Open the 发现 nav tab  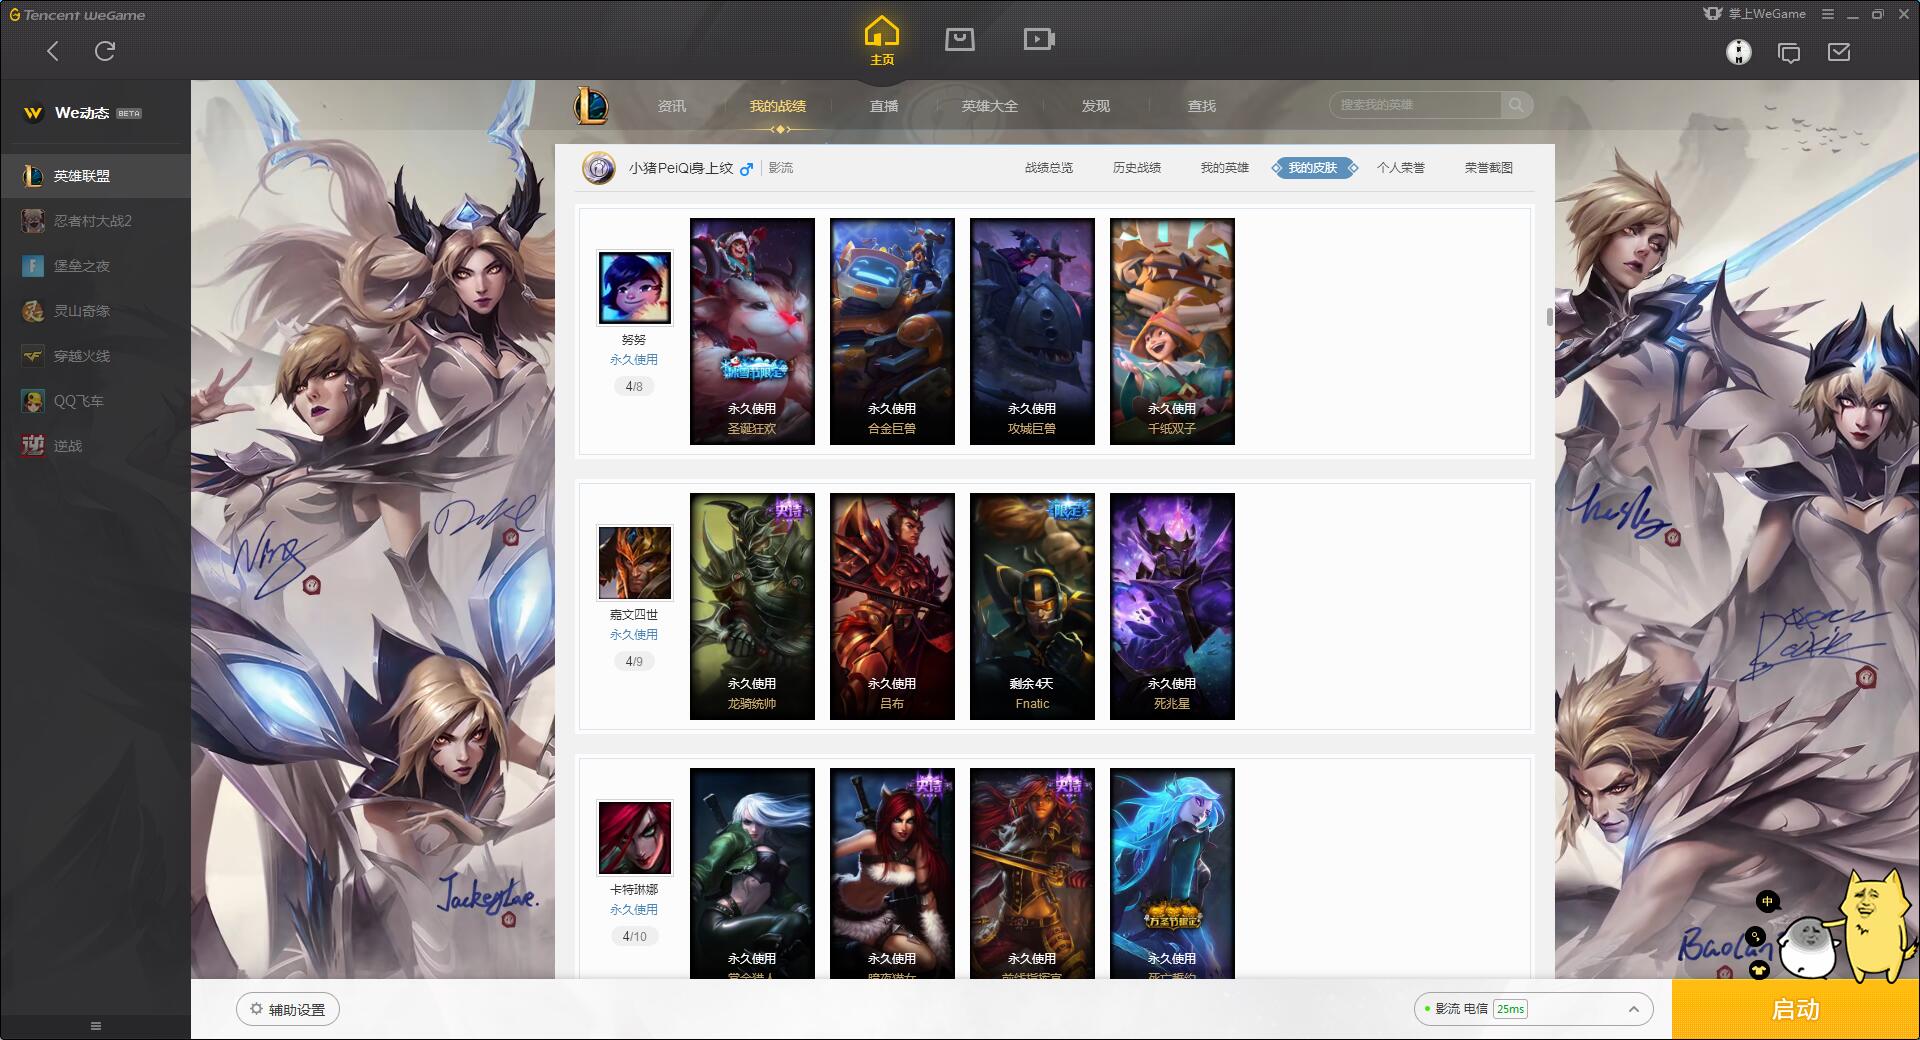1096,106
